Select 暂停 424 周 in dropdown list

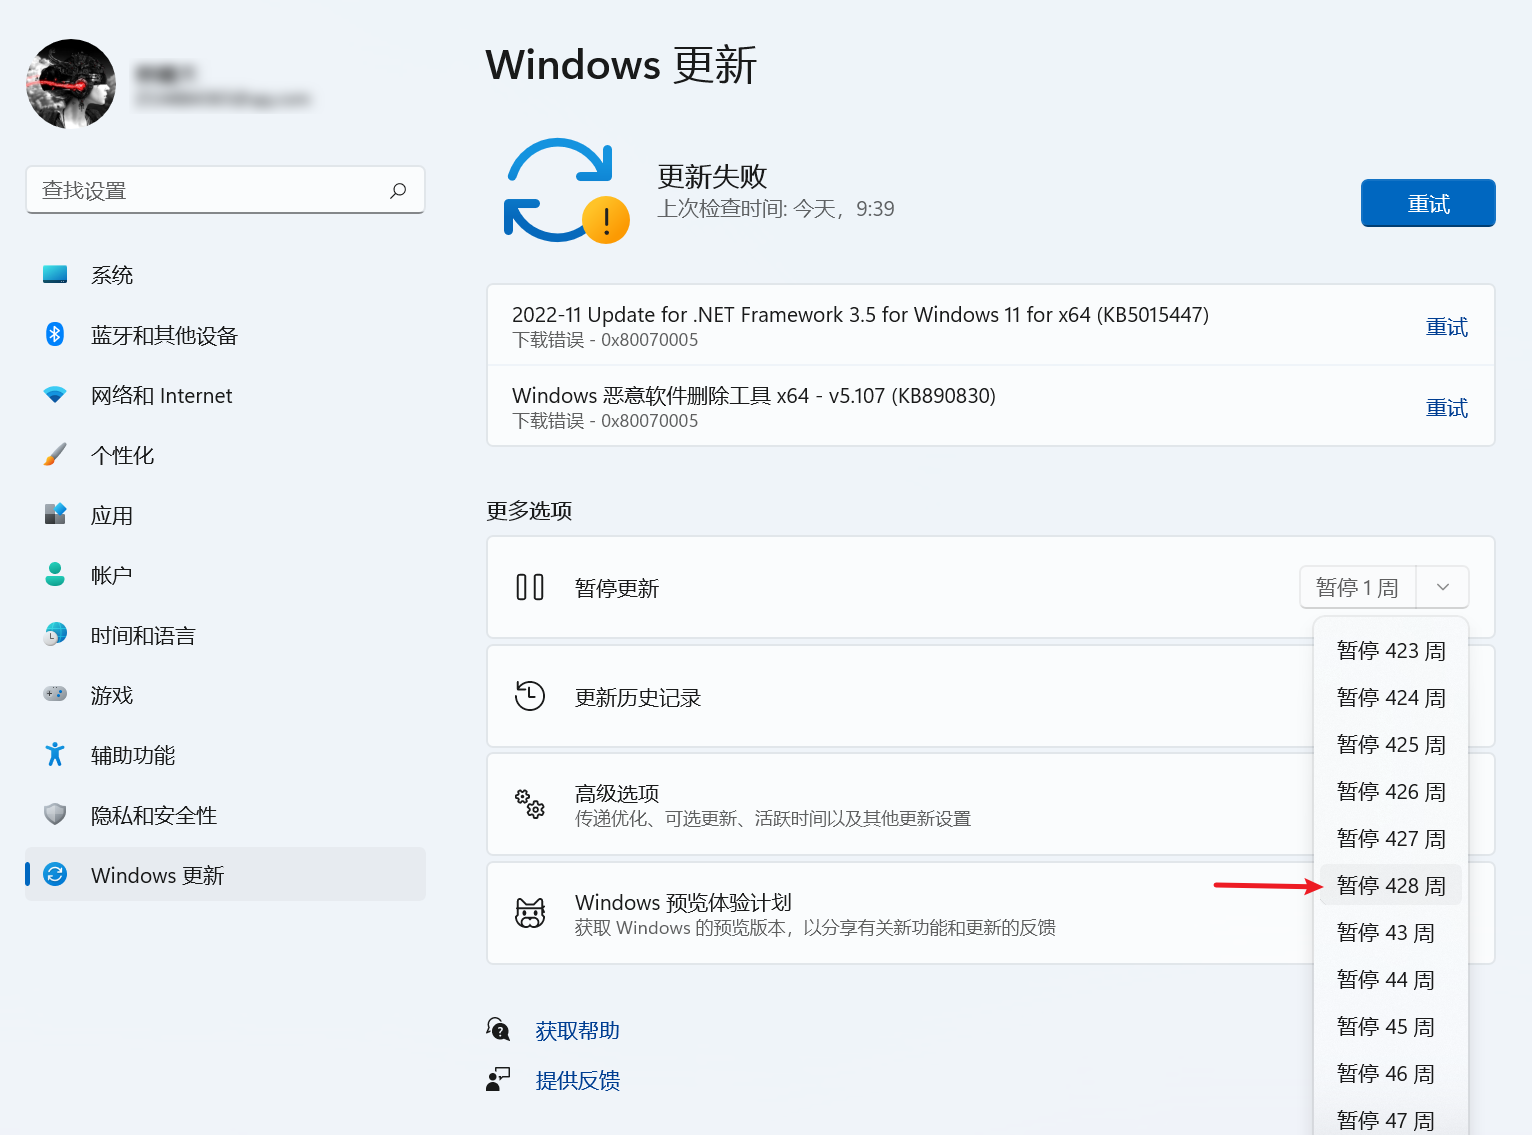click(x=1390, y=698)
